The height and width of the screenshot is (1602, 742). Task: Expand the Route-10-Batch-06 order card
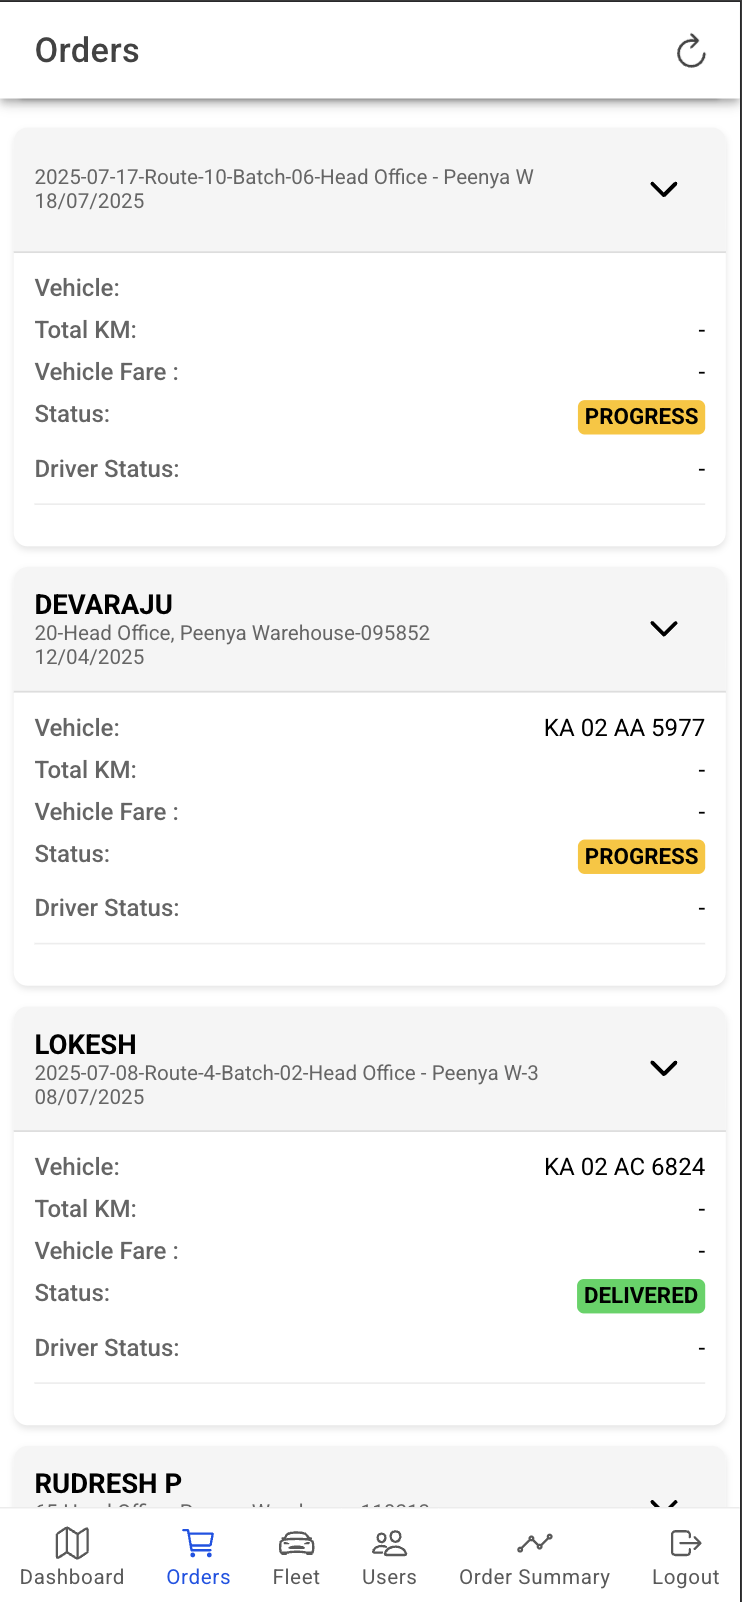click(664, 189)
